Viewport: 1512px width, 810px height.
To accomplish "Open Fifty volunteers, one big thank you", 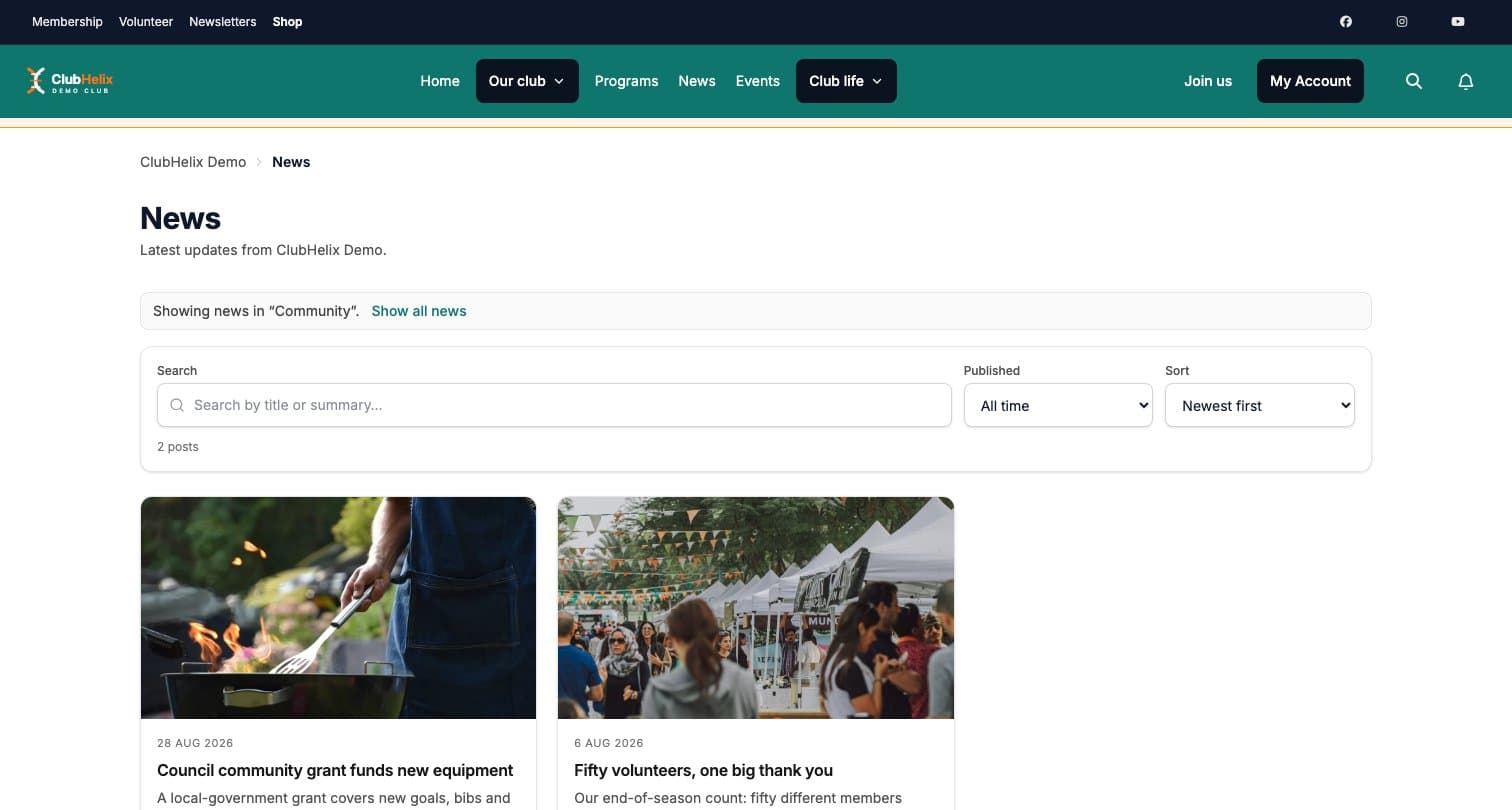I will pyautogui.click(x=704, y=770).
